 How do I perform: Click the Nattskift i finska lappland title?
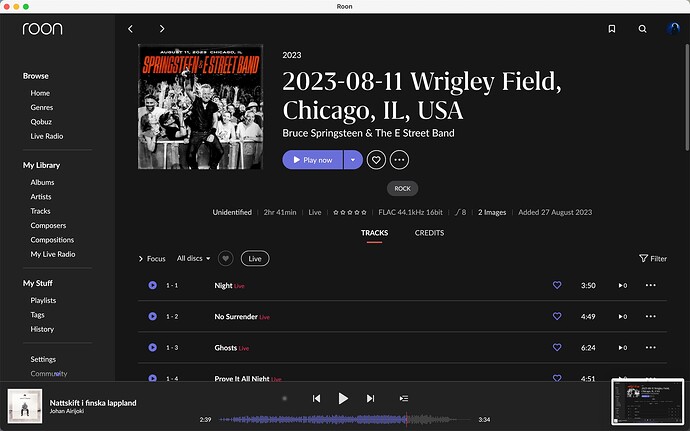click(x=93, y=403)
